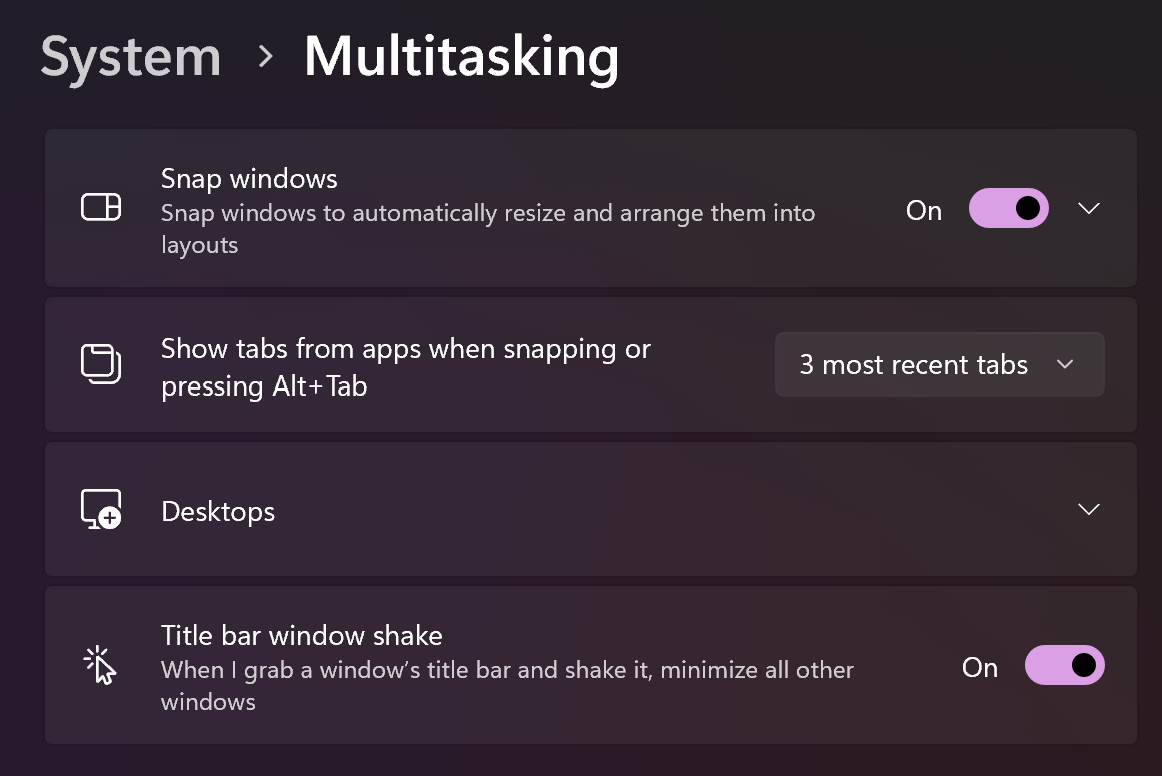Click the Snap windows layout icon
Image resolution: width=1162 pixels, height=776 pixels.
[101, 208]
